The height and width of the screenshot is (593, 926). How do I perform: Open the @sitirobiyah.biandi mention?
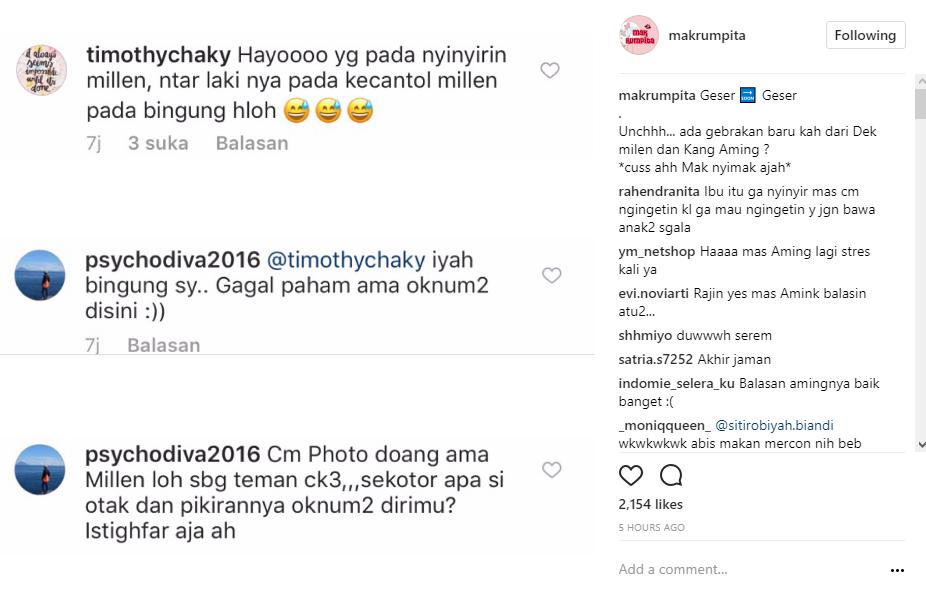coord(774,425)
